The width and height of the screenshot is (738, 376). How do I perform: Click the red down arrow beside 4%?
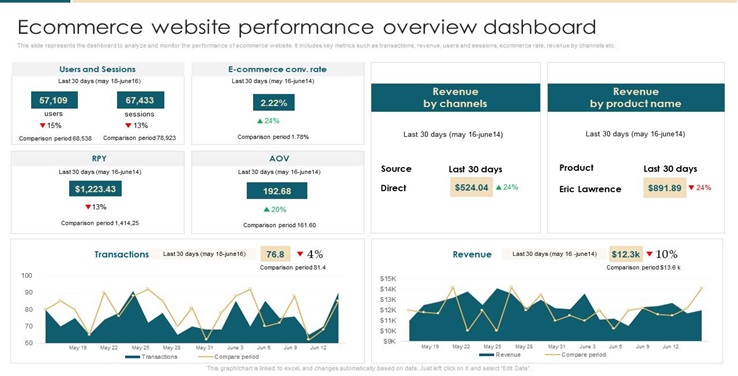pyautogui.click(x=300, y=254)
